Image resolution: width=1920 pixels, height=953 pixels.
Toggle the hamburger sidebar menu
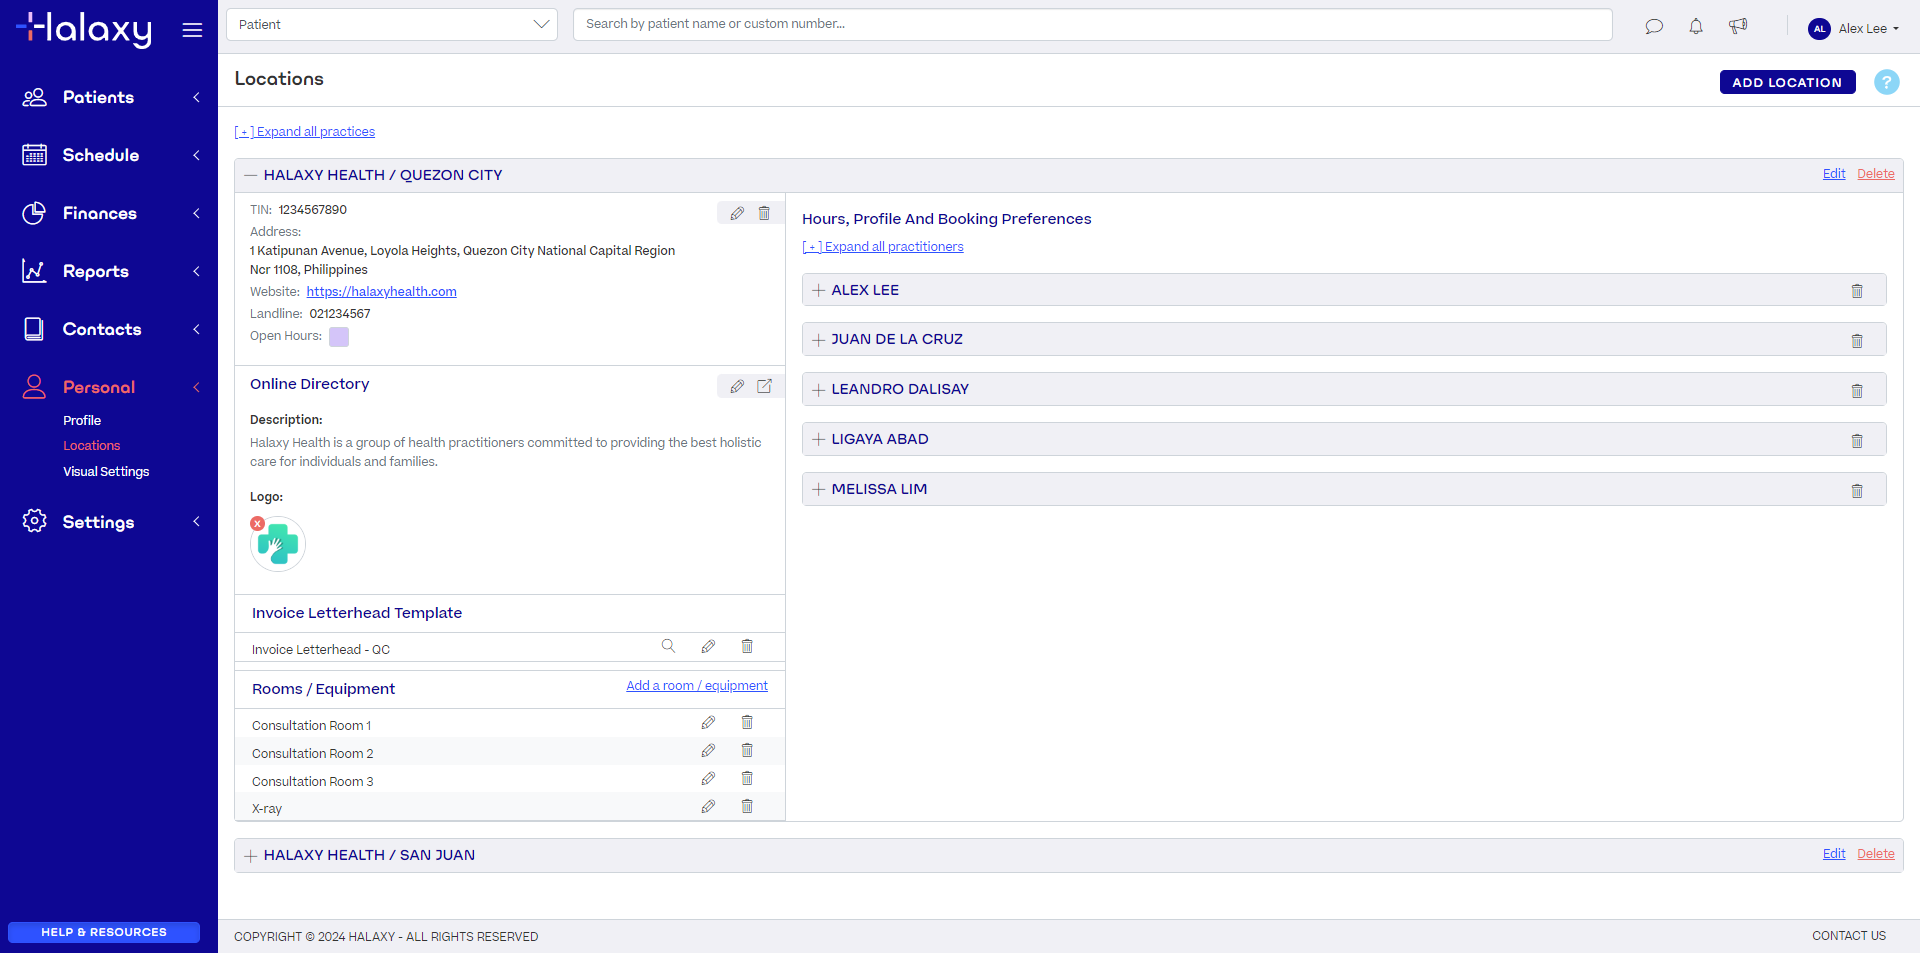[192, 30]
